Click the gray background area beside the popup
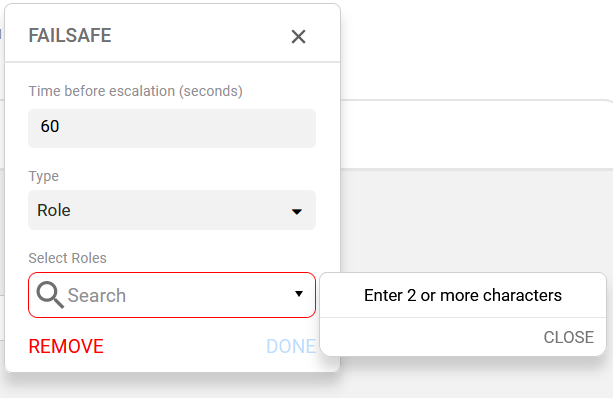The height and width of the screenshot is (398, 613). [476, 221]
